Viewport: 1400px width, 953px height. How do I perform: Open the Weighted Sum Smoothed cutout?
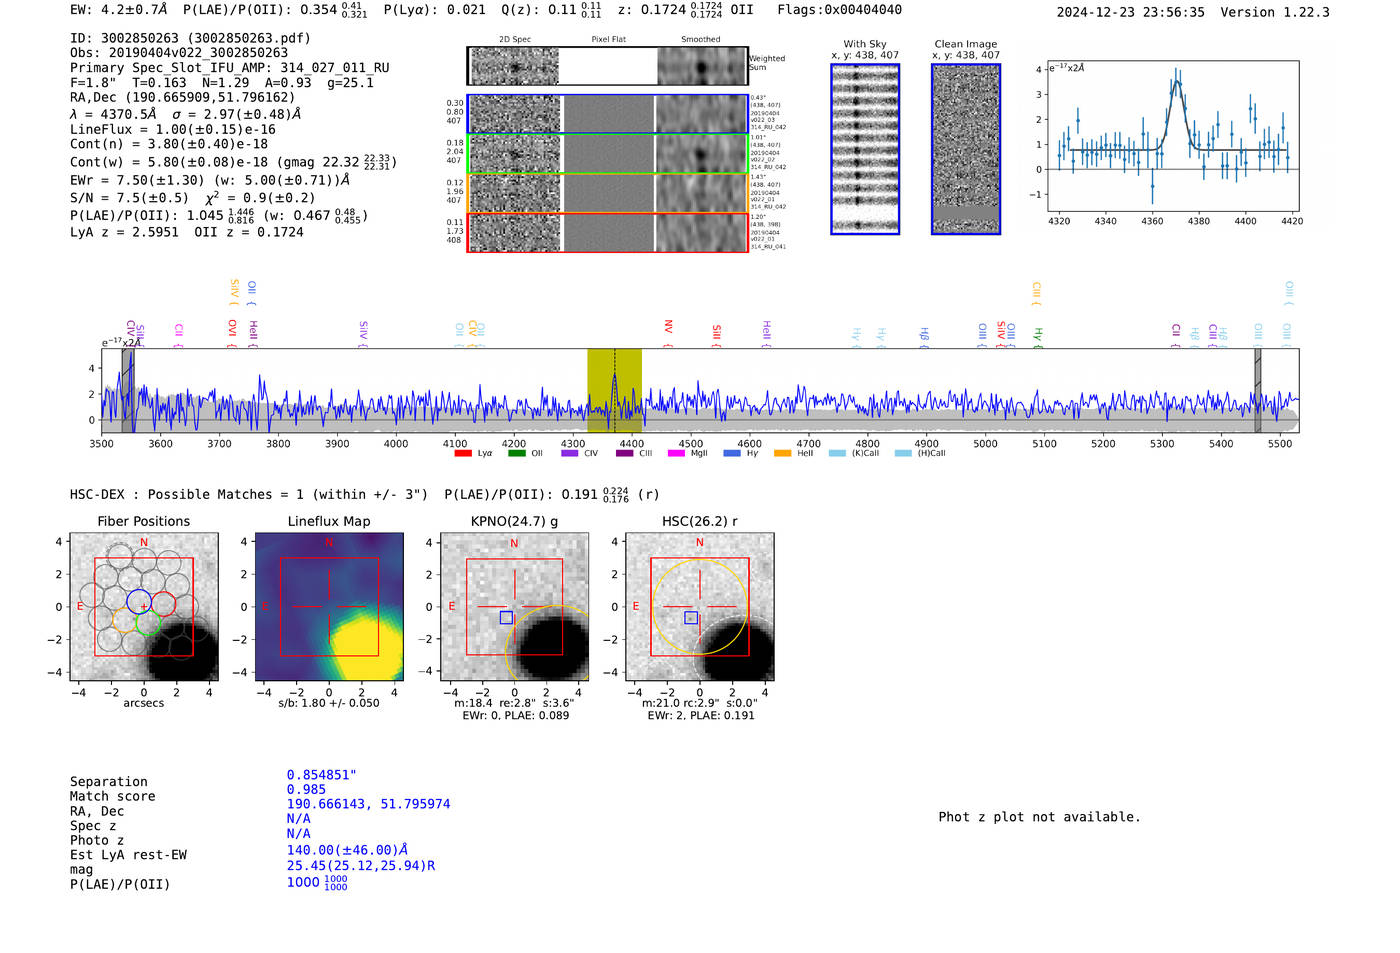[x=701, y=66]
